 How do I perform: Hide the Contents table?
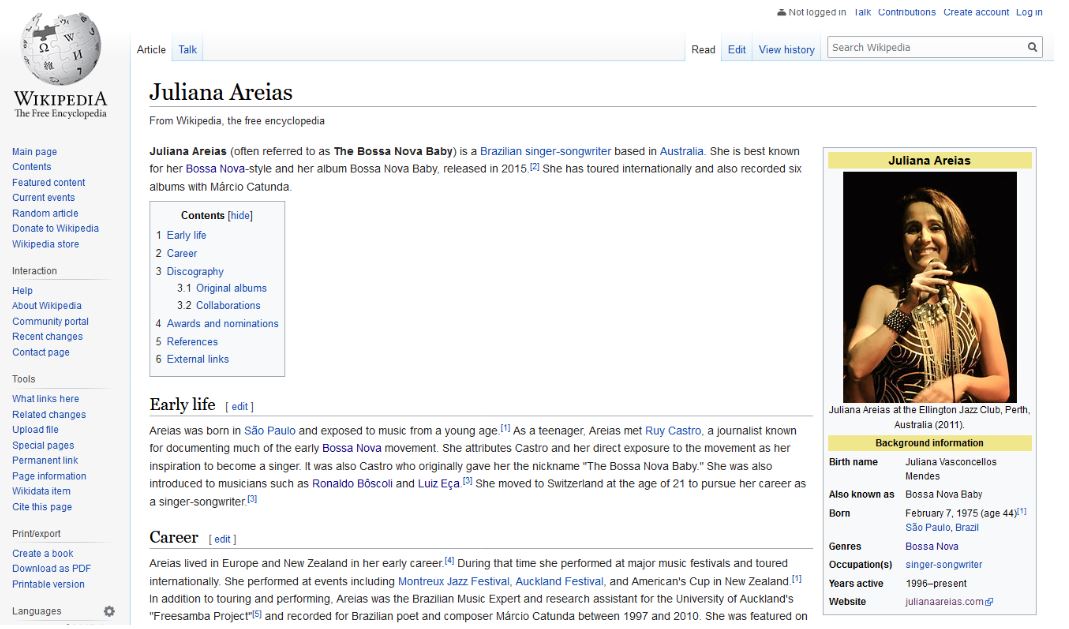pyautogui.click(x=240, y=215)
